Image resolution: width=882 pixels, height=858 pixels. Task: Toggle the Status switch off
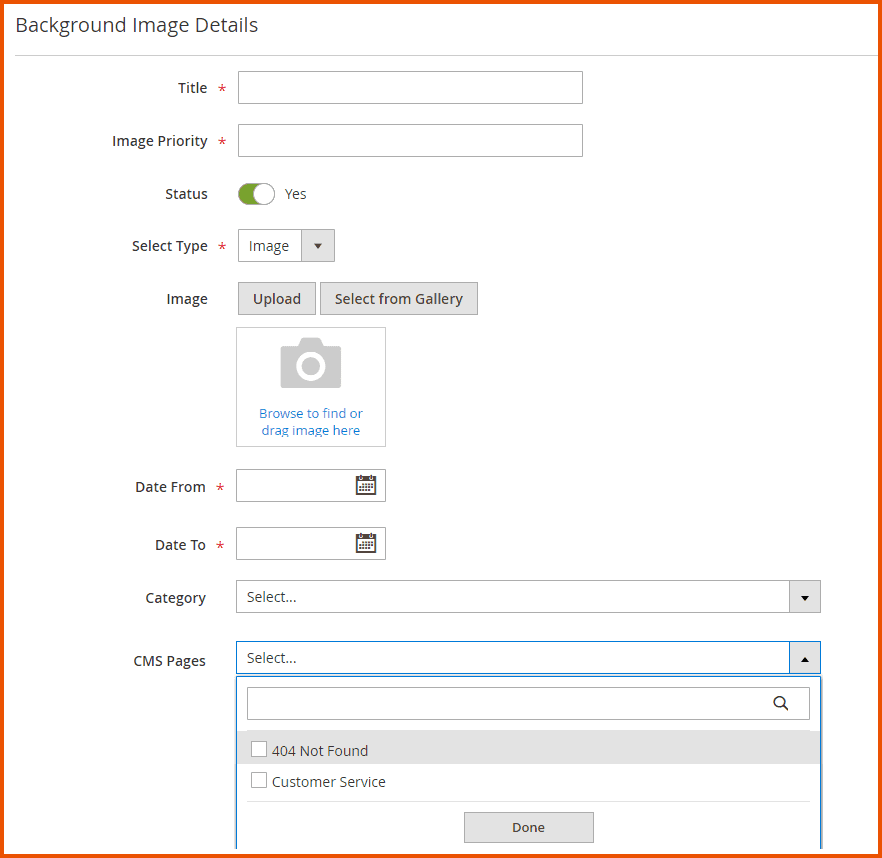pos(256,194)
